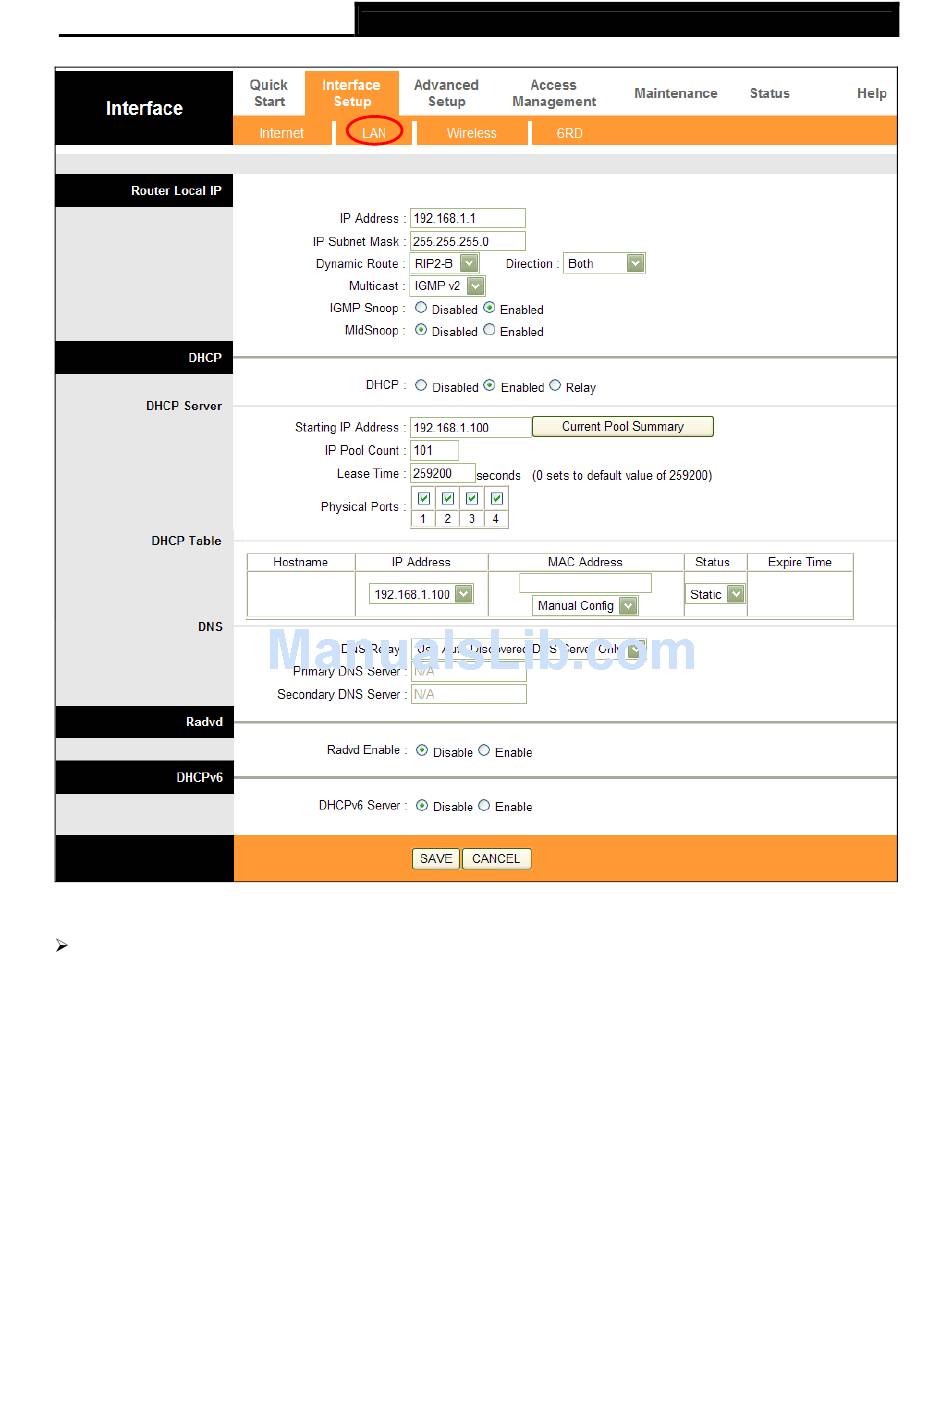
Task: Click Current Pool Summary button
Action: point(623,427)
